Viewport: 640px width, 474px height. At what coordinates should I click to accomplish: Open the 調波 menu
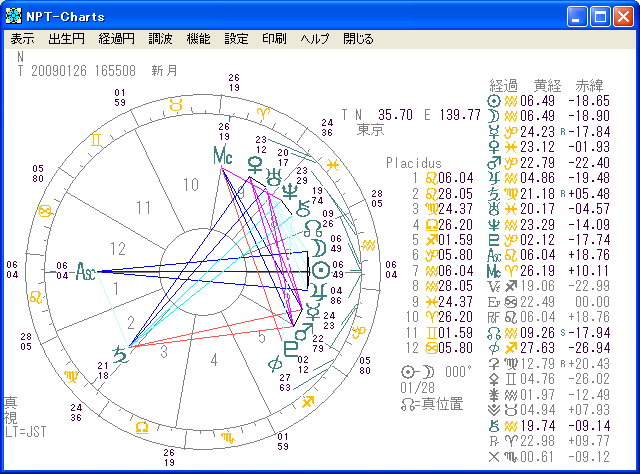pos(160,39)
